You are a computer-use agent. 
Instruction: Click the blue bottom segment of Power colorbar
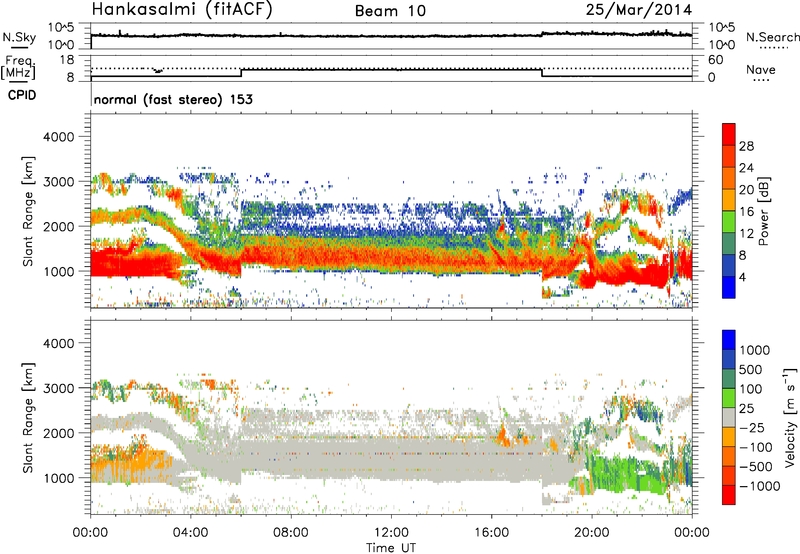[729, 287]
